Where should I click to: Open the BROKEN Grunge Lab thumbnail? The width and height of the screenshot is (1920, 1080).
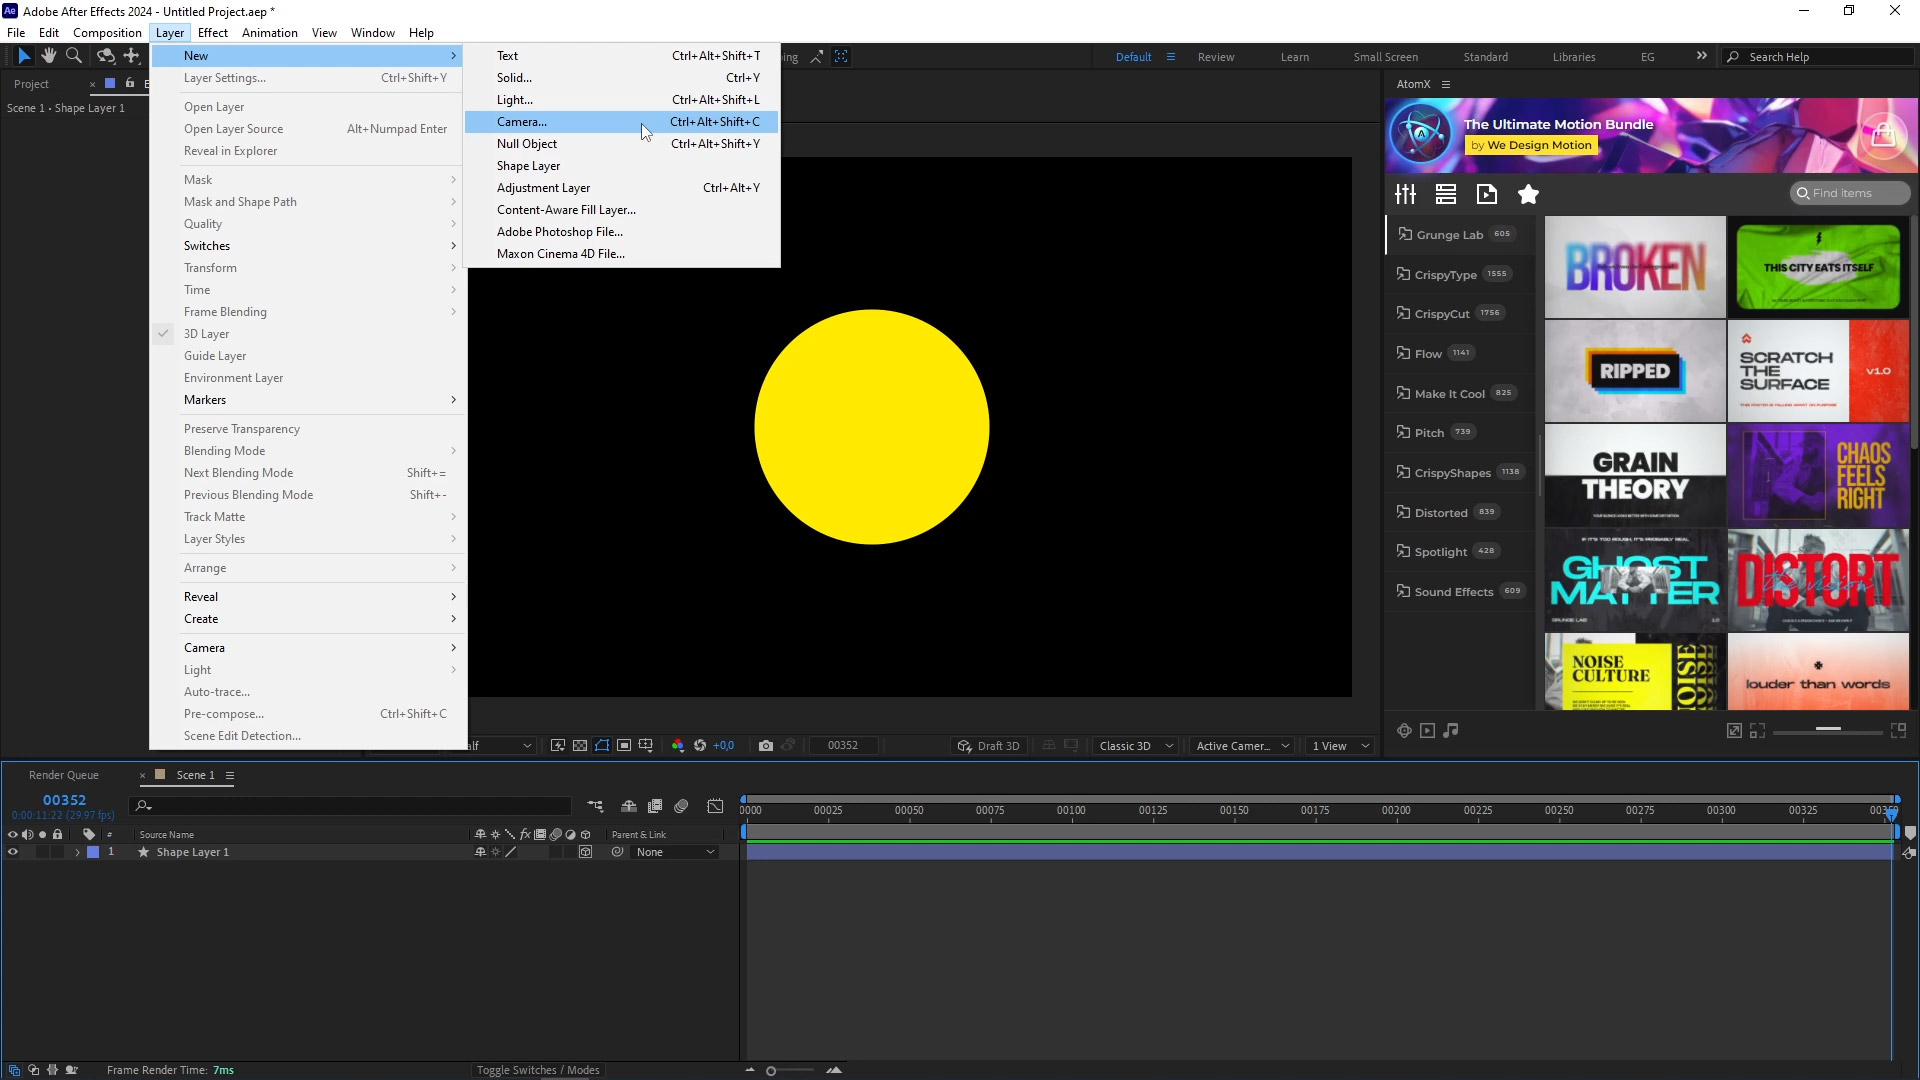pyautogui.click(x=1635, y=267)
